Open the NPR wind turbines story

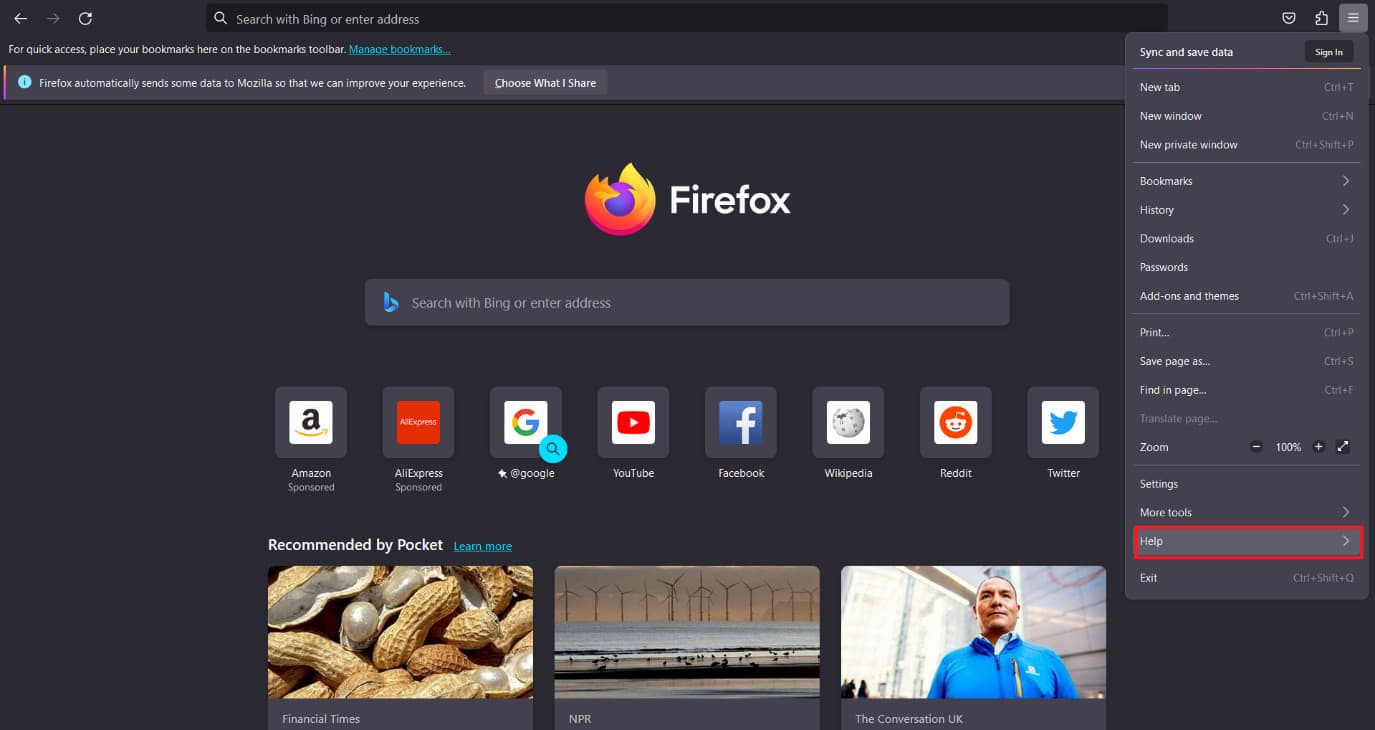[687, 648]
